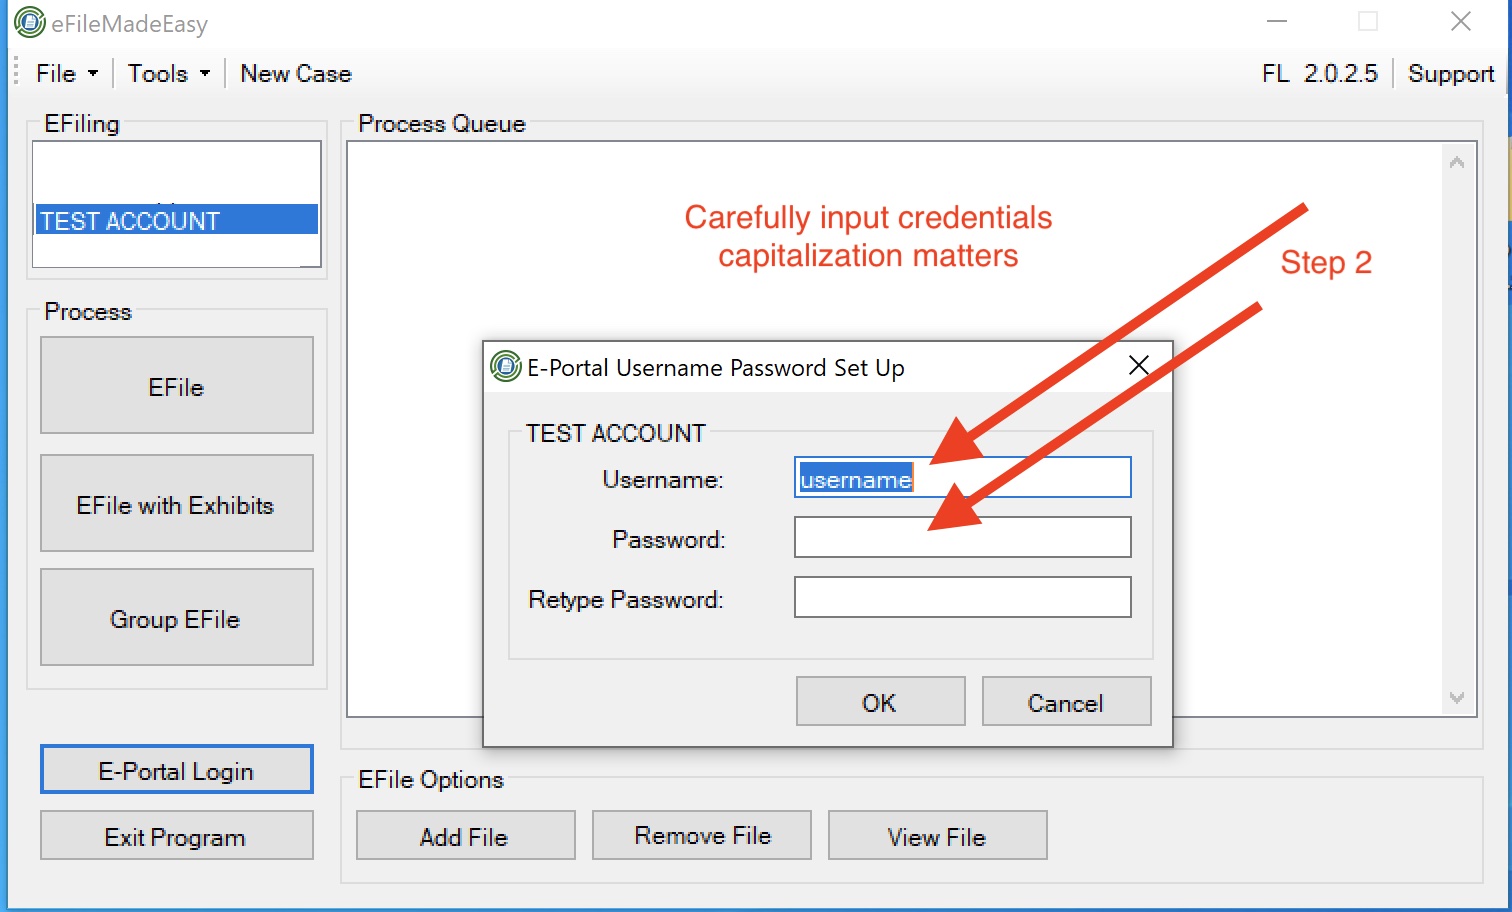Select TEST ACCOUNT in EFiling list
The width and height of the screenshot is (1512, 912).
177,220
